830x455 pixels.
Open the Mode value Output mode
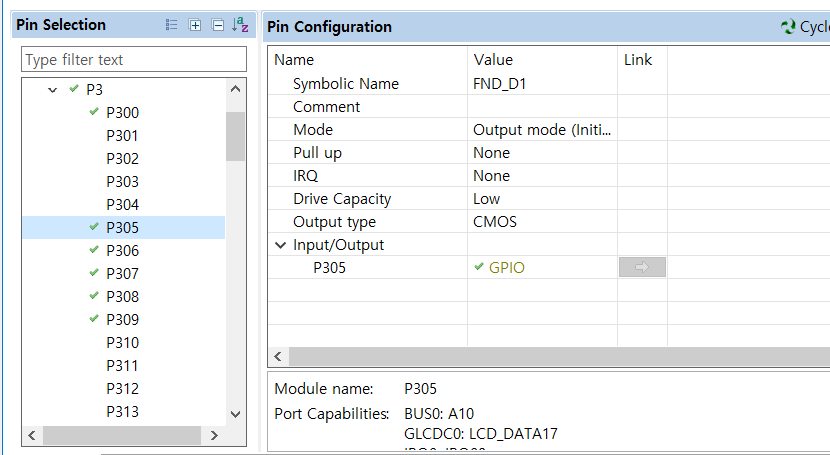tap(542, 130)
